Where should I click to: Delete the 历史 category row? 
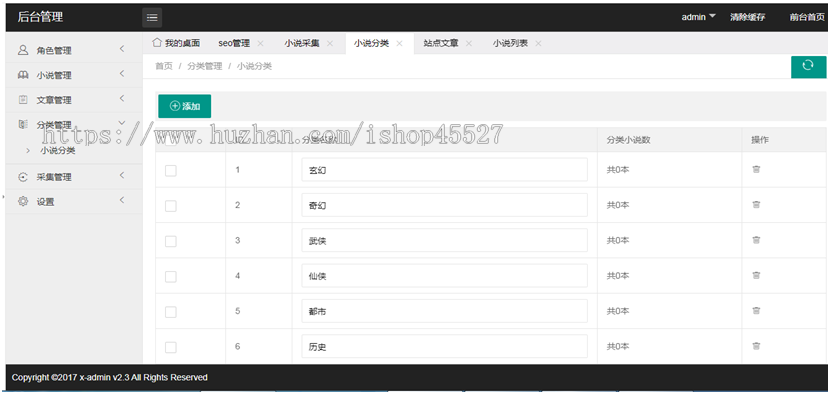[756, 346]
